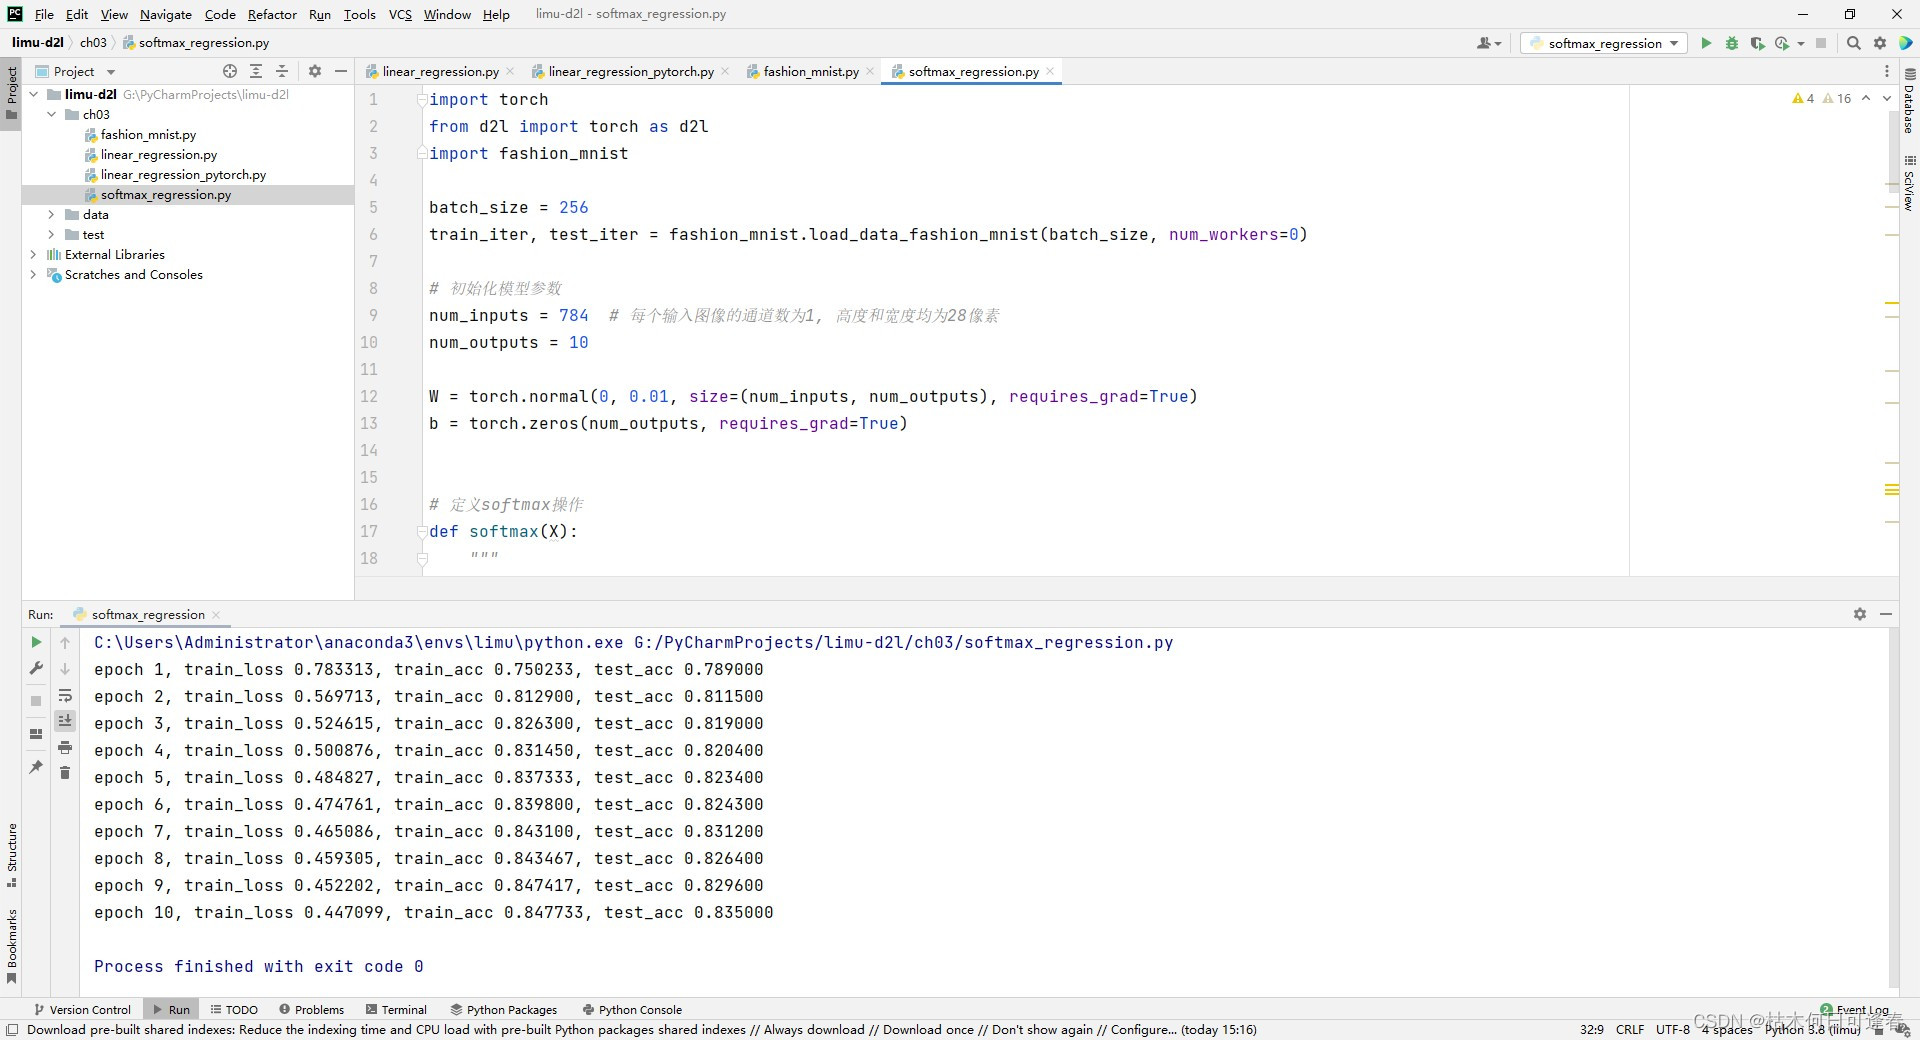
Task: Collapse all in Project panel
Action: [x=282, y=71]
